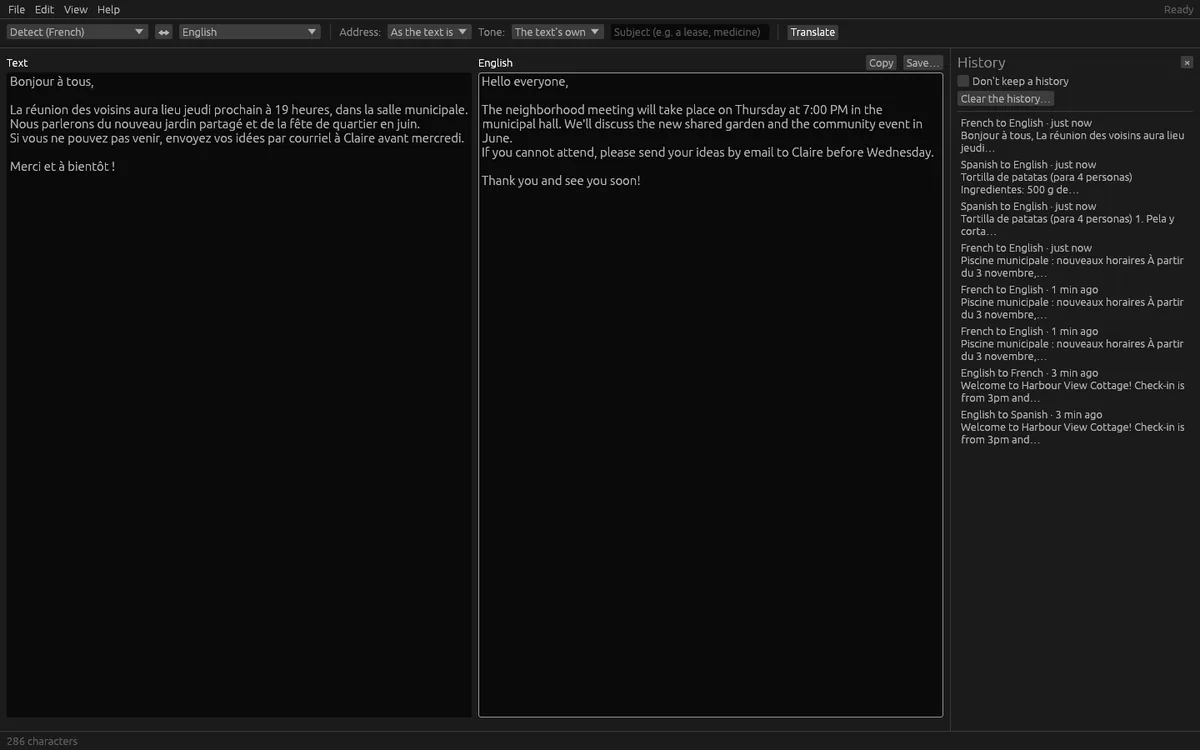Open "English to Spanish · 3 min ago" entry
The image size is (1200, 750).
[1074, 427]
